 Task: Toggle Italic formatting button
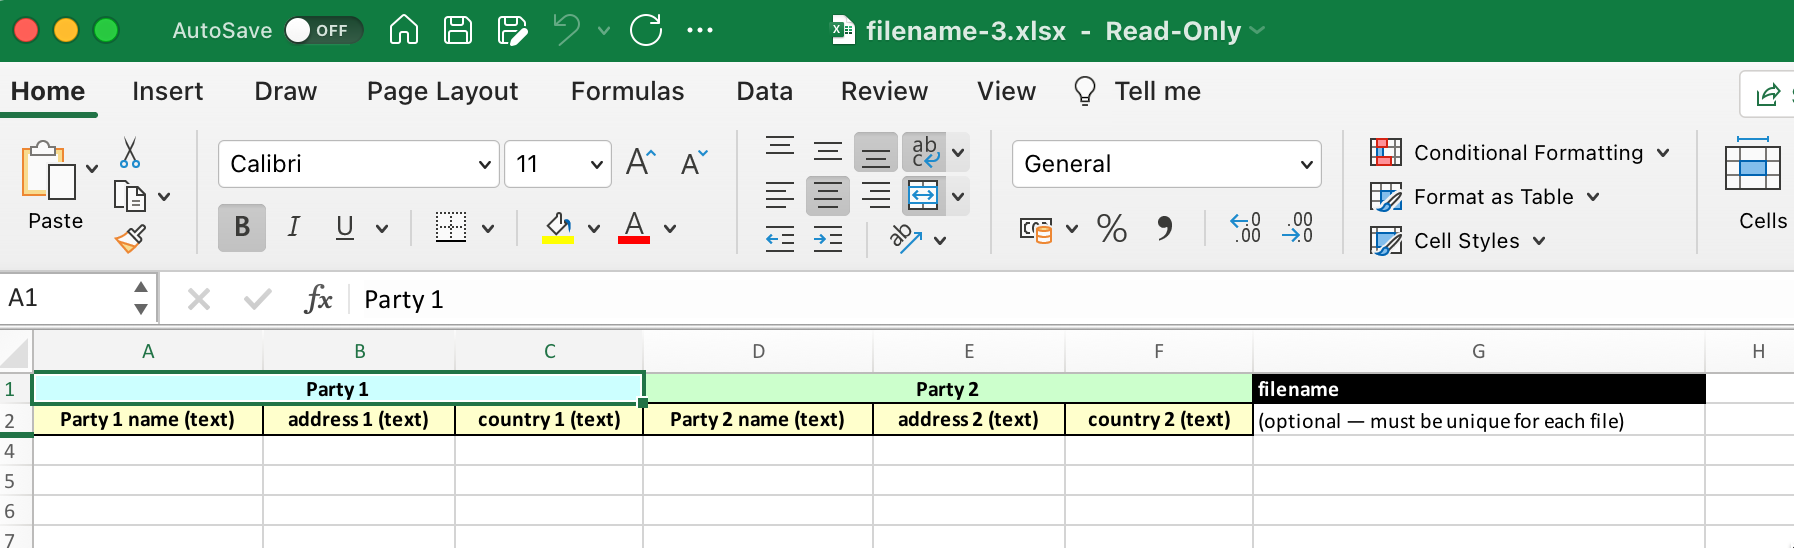294,228
